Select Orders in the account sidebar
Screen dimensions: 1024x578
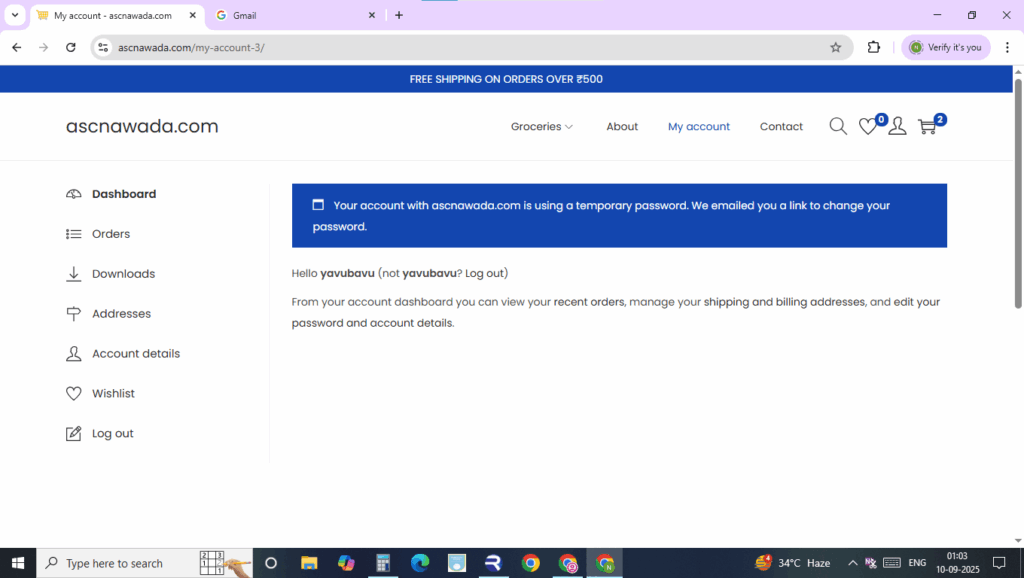[111, 234]
